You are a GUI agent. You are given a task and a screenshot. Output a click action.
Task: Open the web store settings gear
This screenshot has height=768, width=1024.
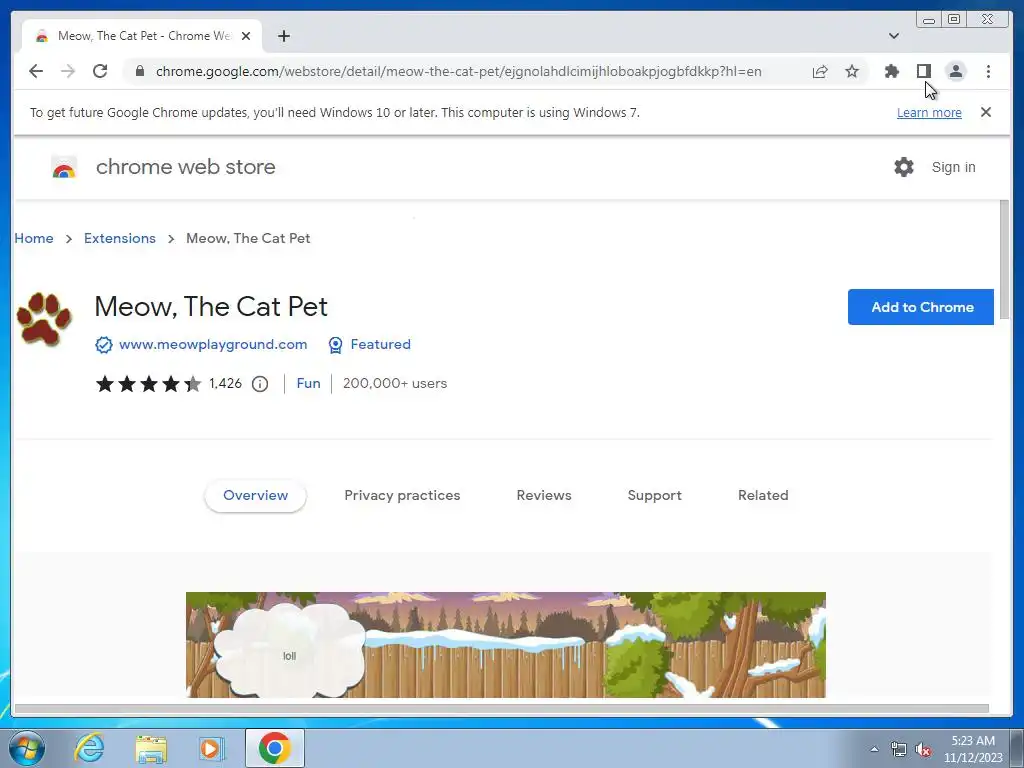(904, 167)
